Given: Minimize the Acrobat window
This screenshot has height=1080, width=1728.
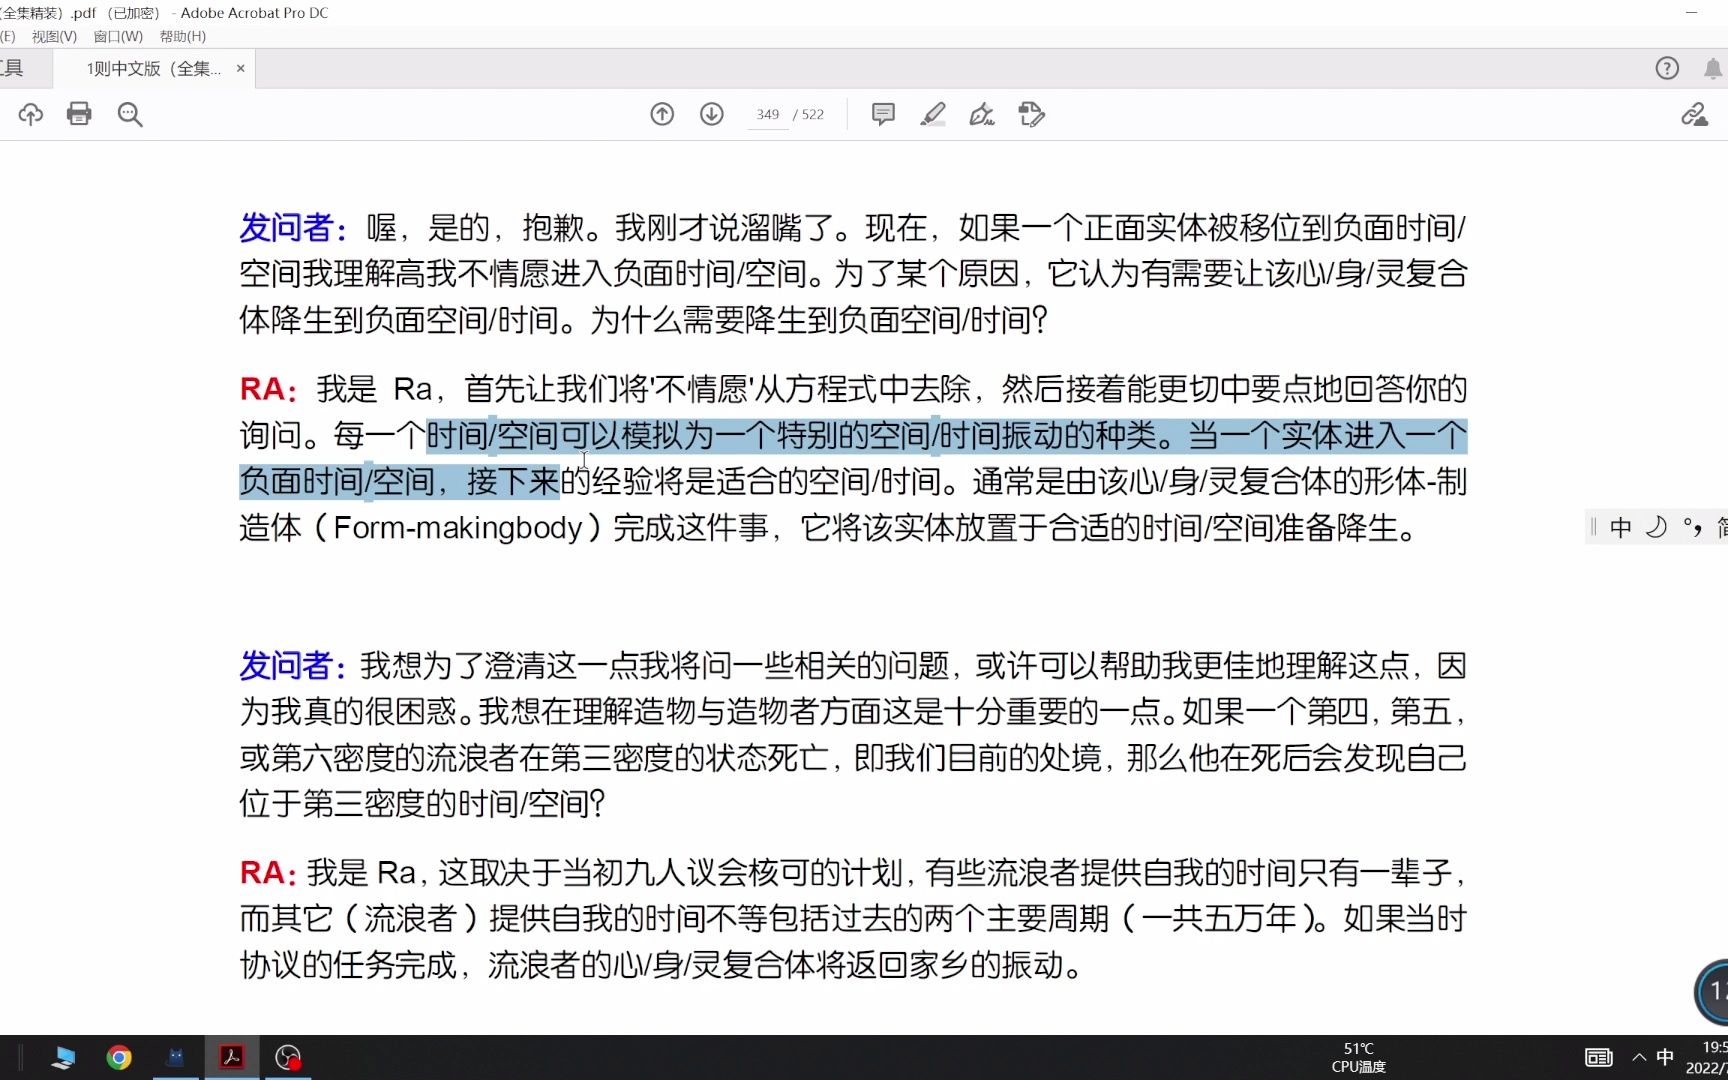Looking at the screenshot, I should coord(1692,13).
